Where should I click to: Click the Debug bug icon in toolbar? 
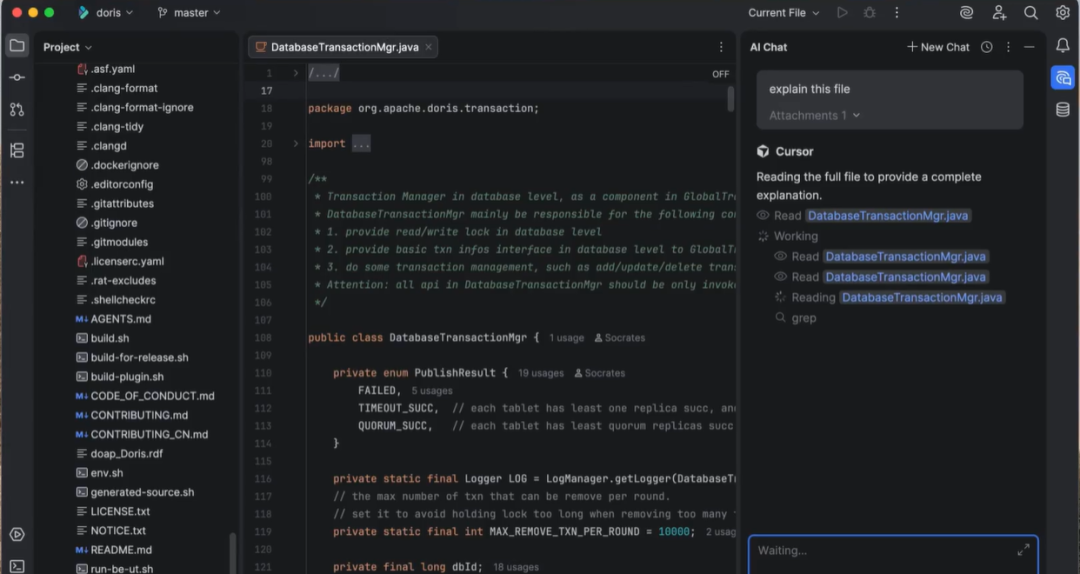(869, 12)
